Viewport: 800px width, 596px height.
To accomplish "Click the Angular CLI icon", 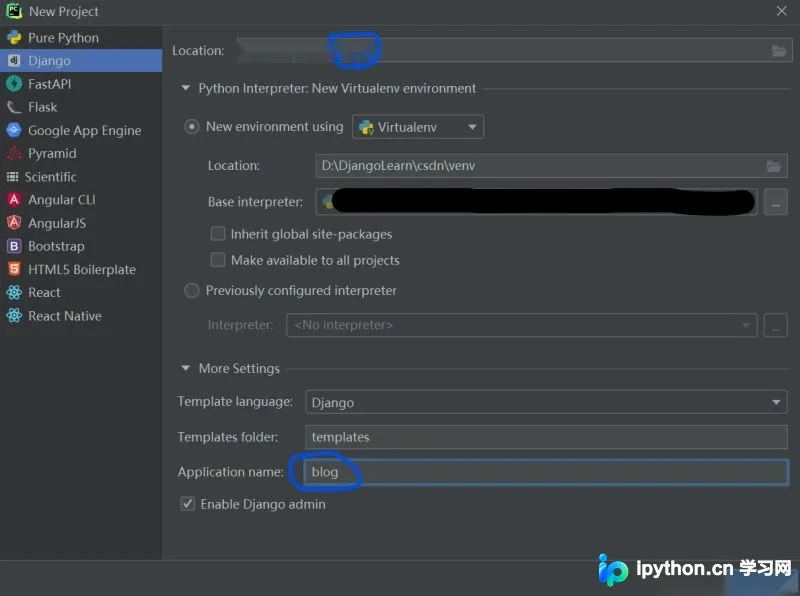I will (x=14, y=200).
